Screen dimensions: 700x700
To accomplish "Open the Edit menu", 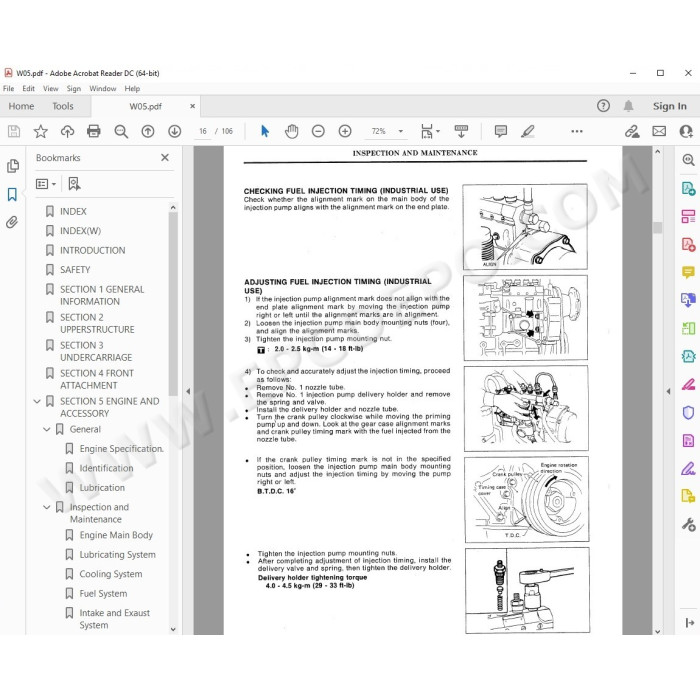I will (29, 88).
